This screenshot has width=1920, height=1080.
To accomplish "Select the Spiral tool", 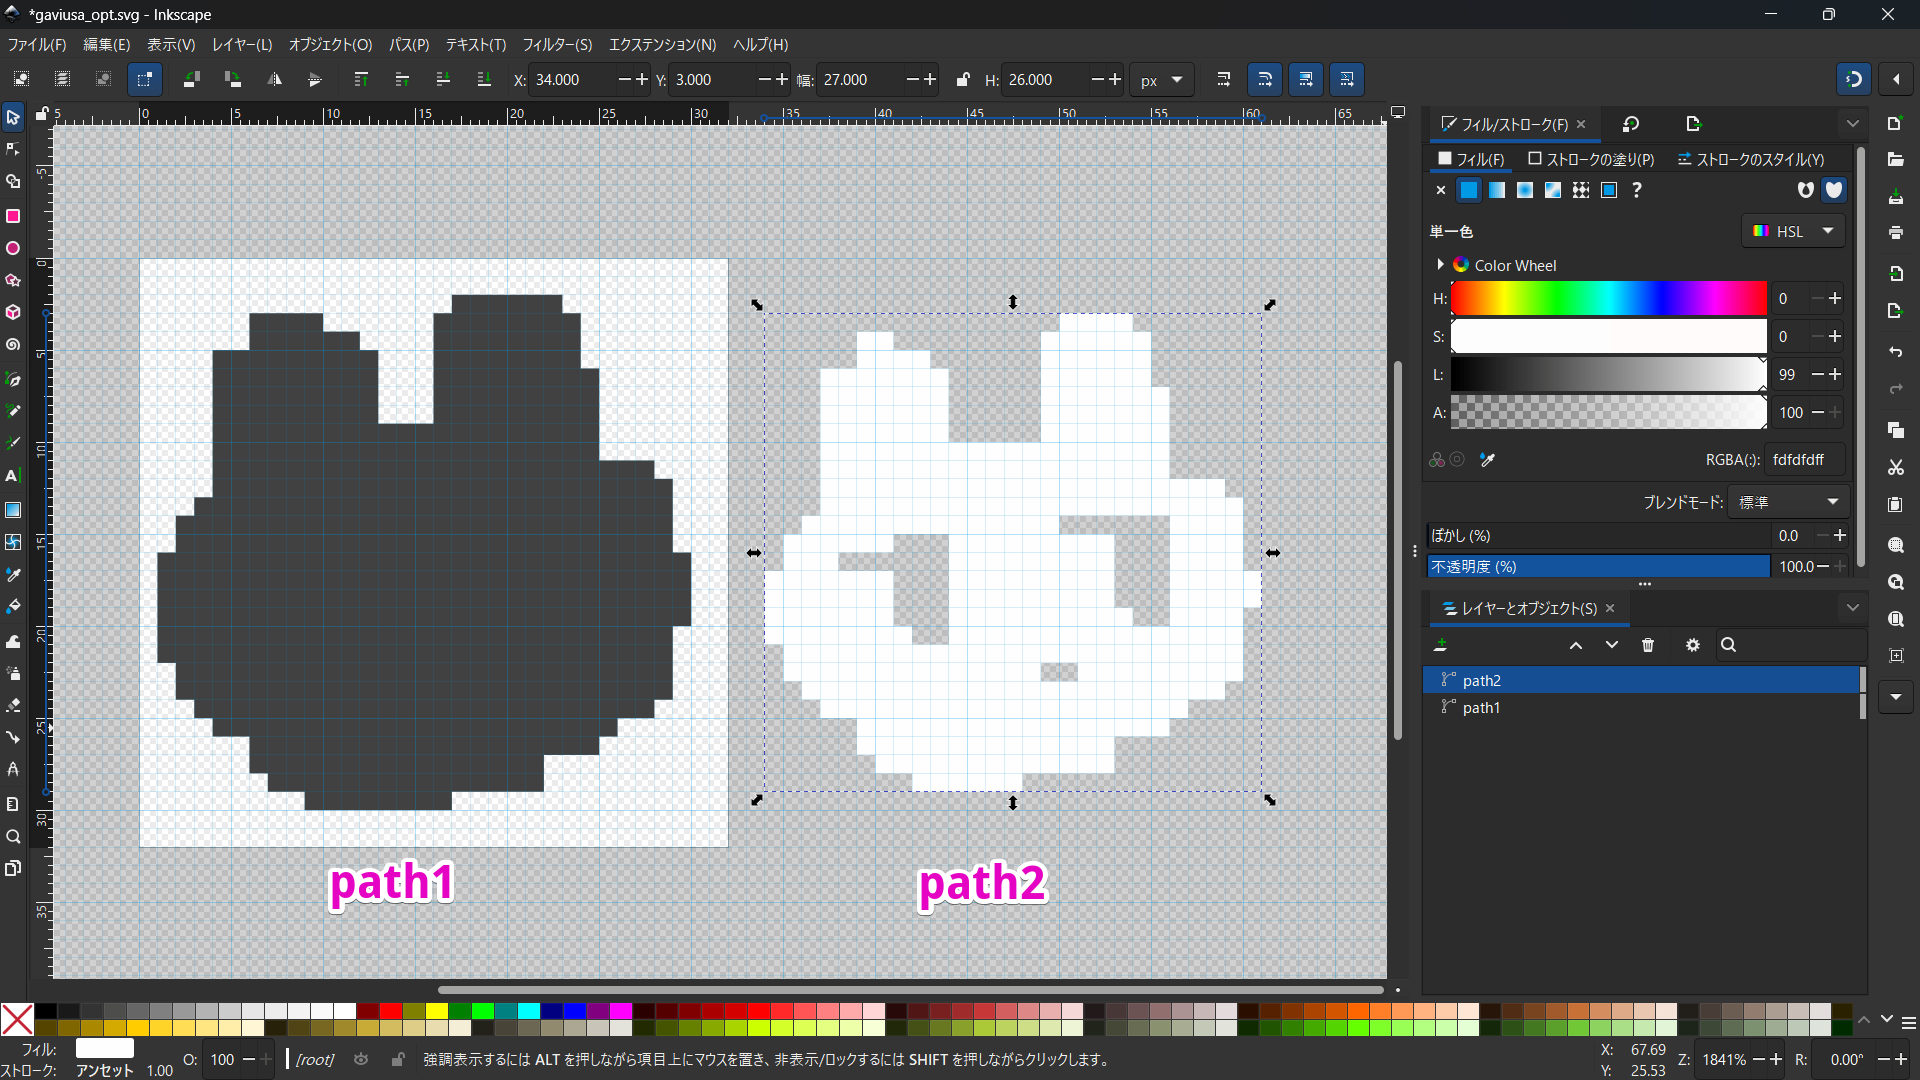I will coord(13,345).
